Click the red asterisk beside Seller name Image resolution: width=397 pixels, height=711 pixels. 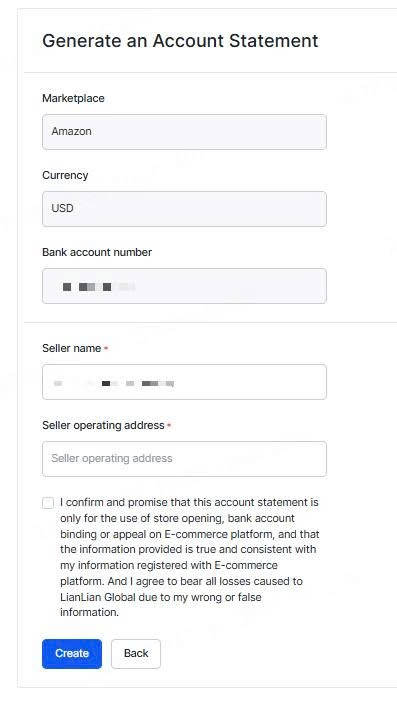coord(106,348)
